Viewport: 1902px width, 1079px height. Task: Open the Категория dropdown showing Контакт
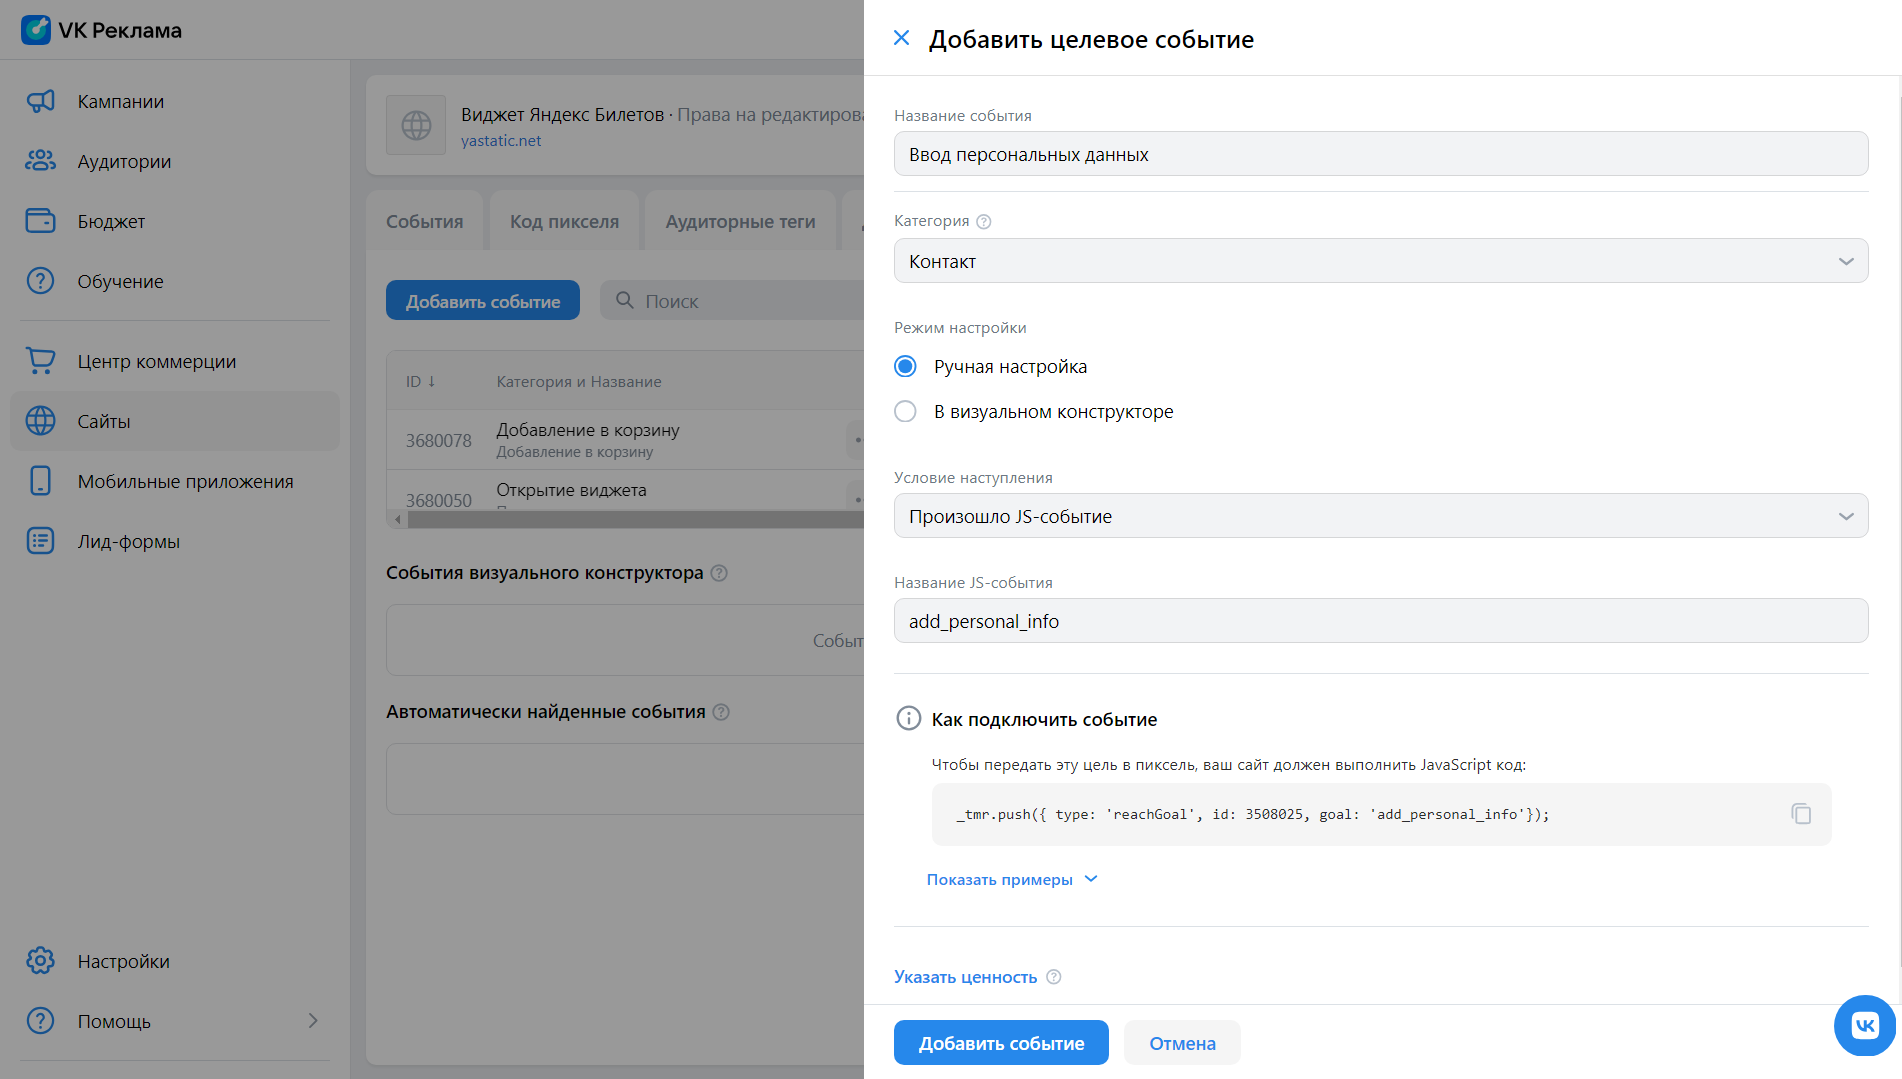pos(1380,261)
